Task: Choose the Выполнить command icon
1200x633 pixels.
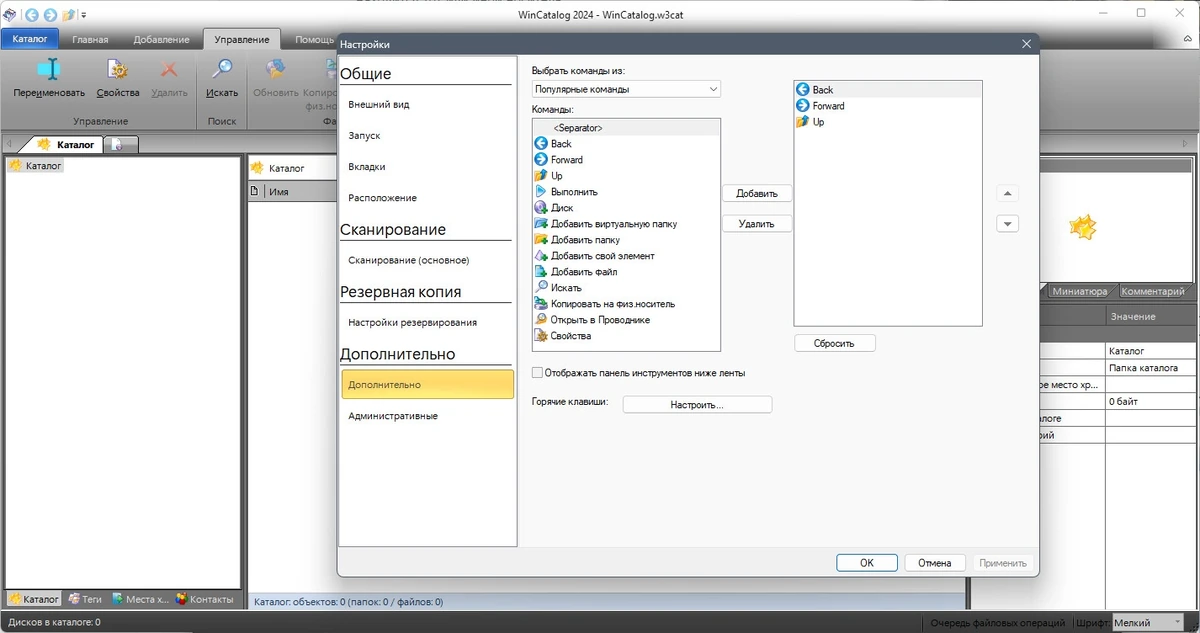Action: pos(541,192)
